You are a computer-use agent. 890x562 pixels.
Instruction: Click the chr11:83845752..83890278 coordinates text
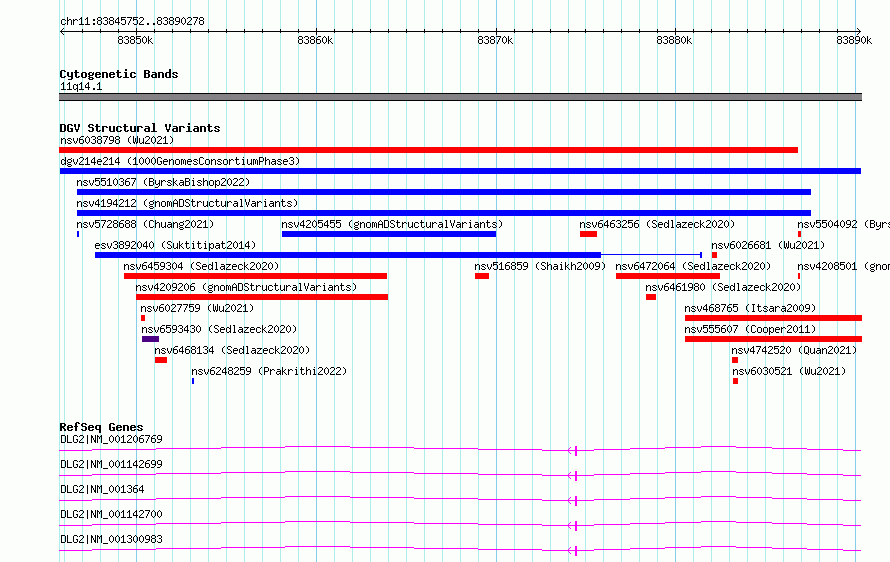(132, 21)
